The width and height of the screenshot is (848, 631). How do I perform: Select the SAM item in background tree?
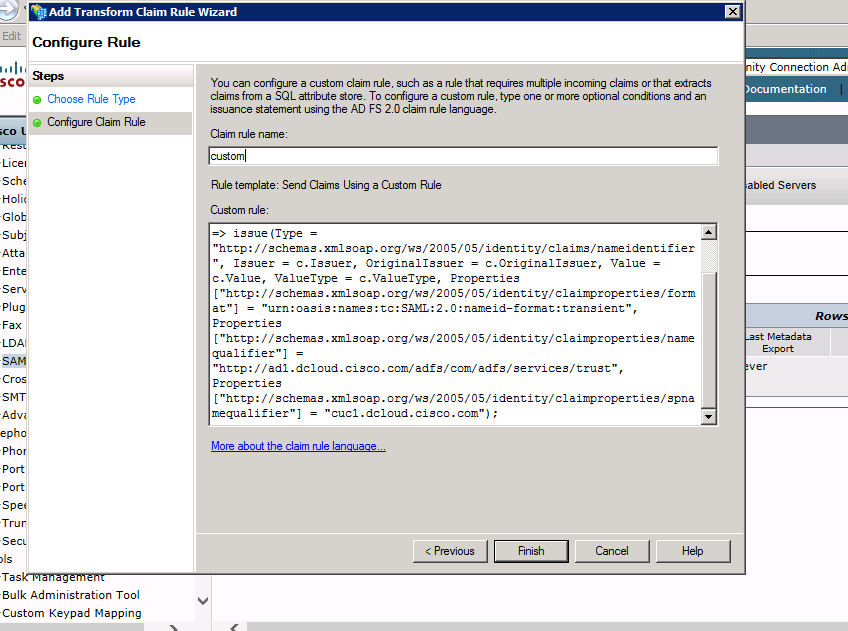(x=14, y=361)
